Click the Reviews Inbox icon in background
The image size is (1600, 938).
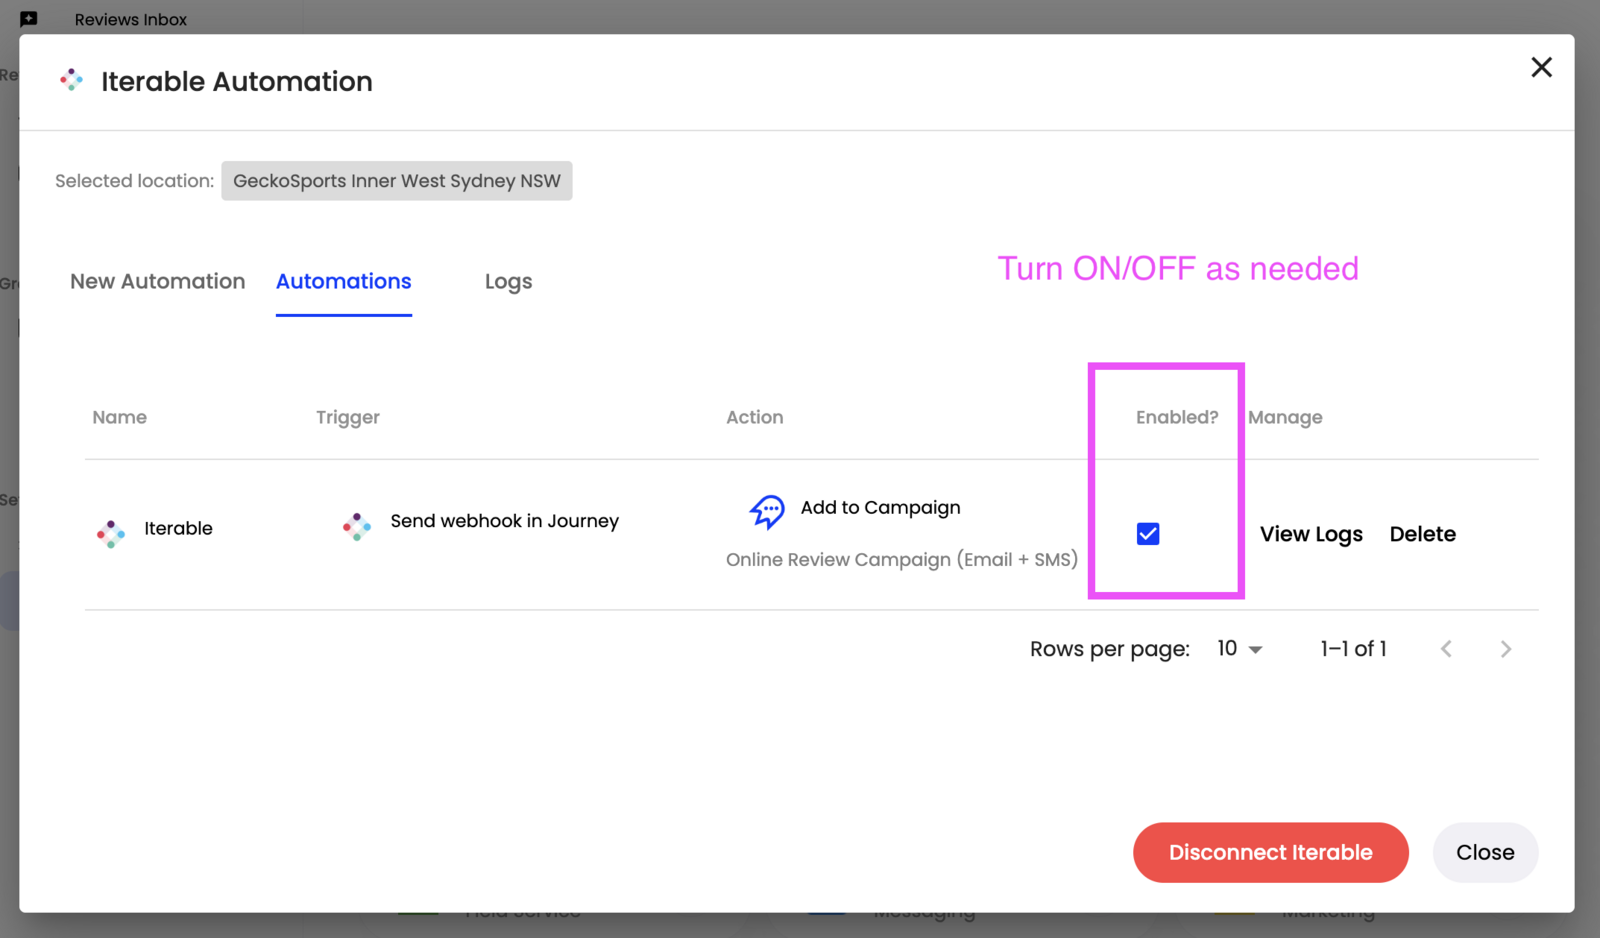[29, 19]
